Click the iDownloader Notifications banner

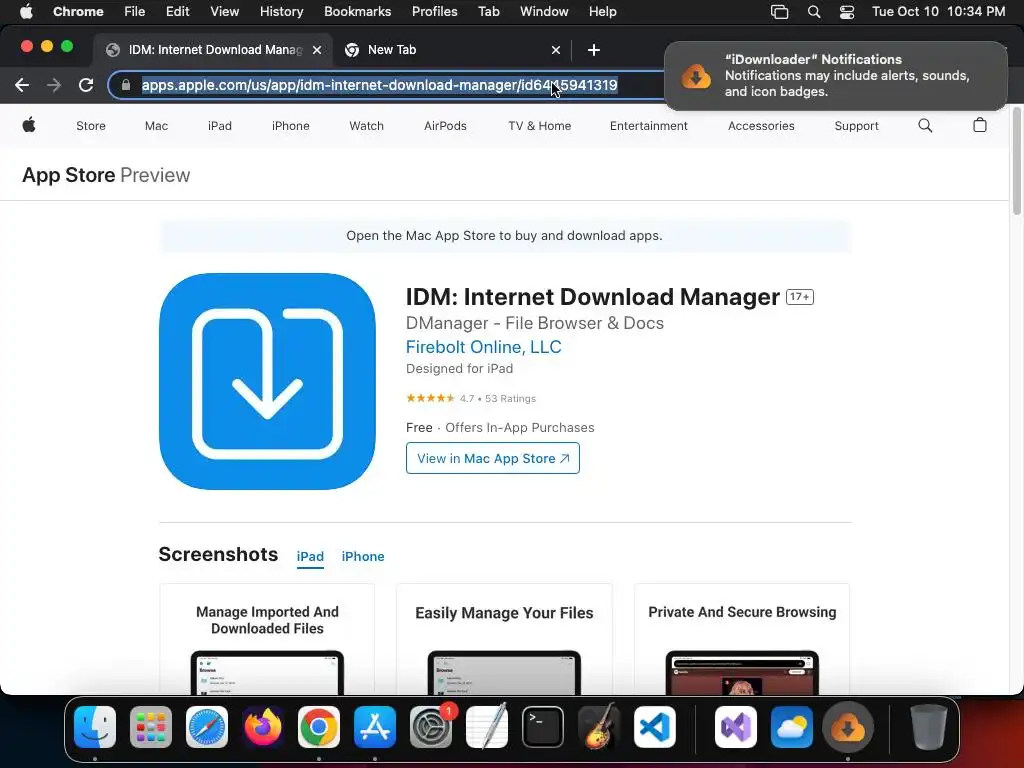click(x=835, y=76)
